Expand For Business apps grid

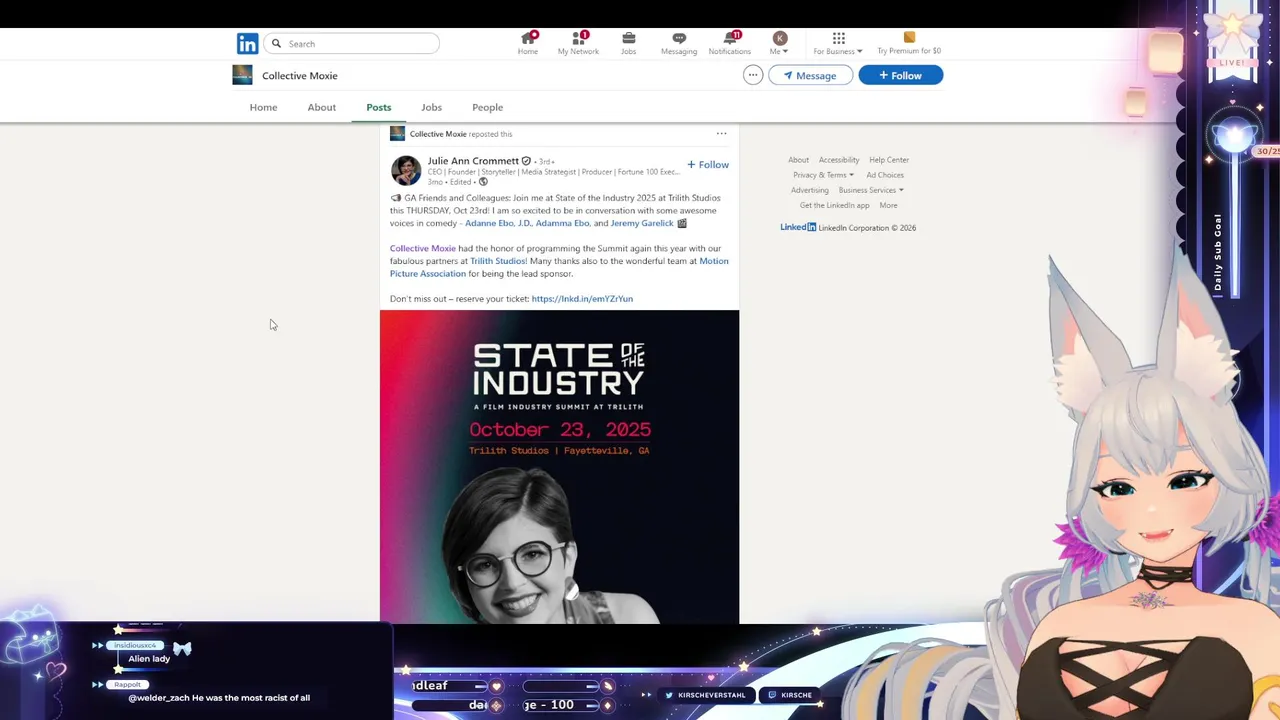[x=838, y=43]
